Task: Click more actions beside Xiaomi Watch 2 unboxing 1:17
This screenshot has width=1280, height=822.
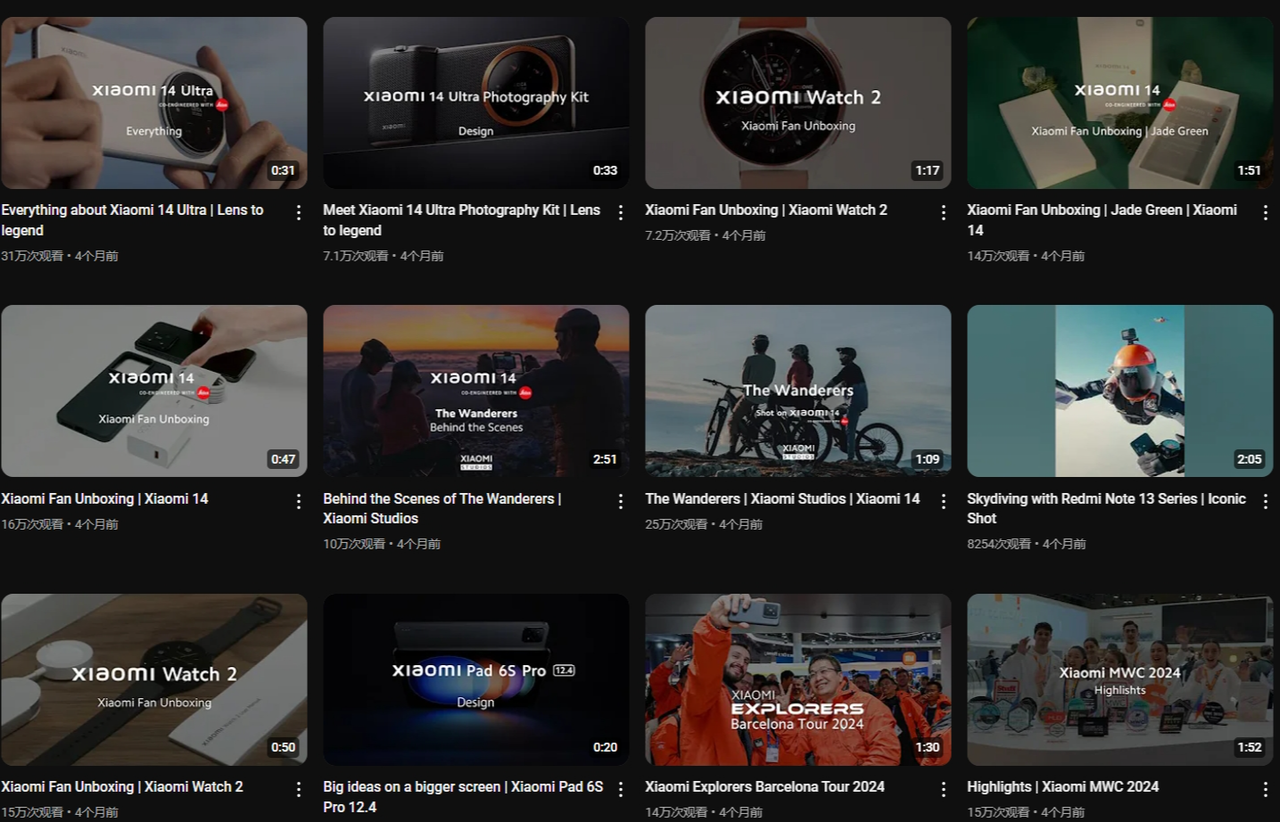Action: coord(942,212)
